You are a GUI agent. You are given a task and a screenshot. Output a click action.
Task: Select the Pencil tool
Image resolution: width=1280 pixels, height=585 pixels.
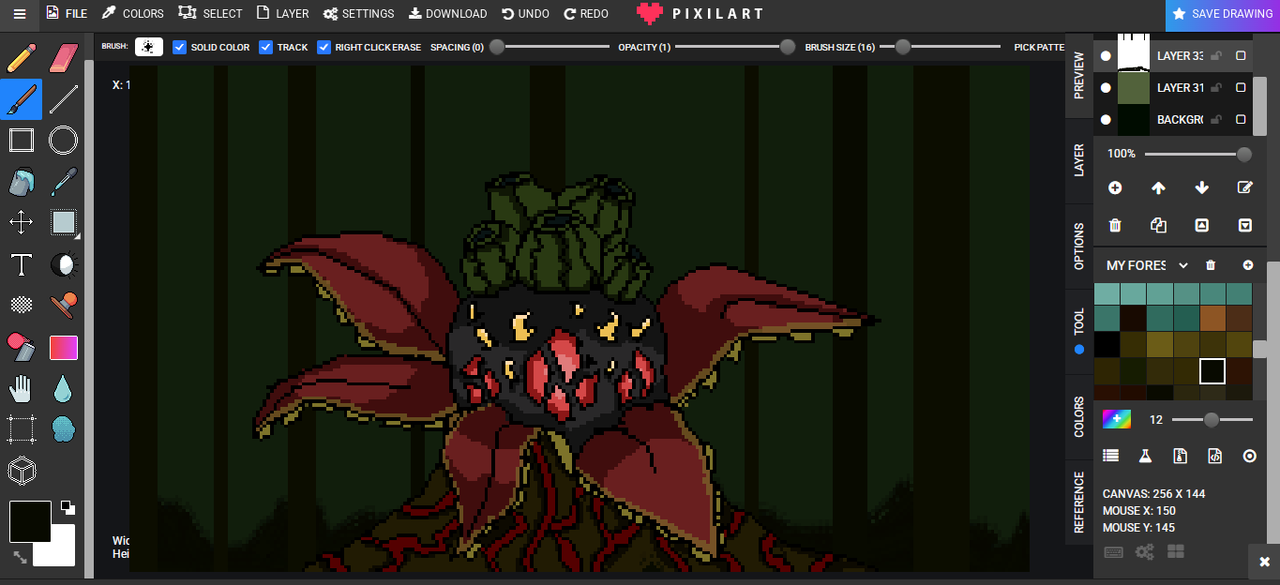point(21,57)
